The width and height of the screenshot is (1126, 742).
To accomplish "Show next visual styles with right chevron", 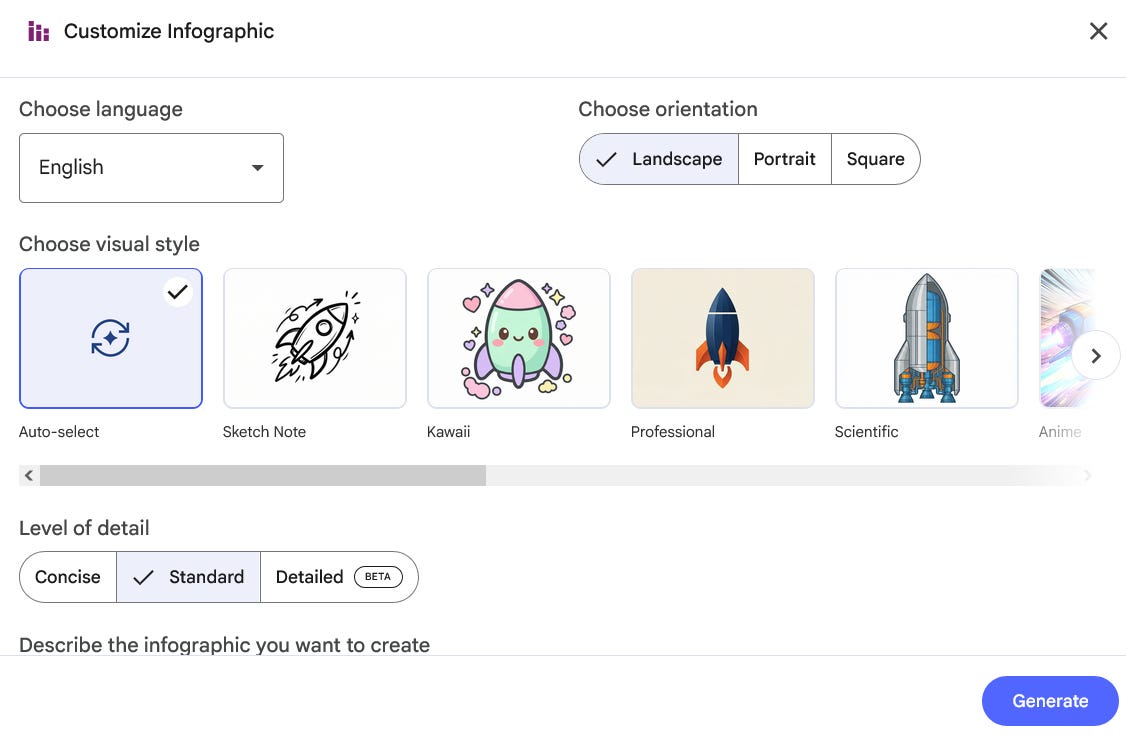I will pos(1096,356).
